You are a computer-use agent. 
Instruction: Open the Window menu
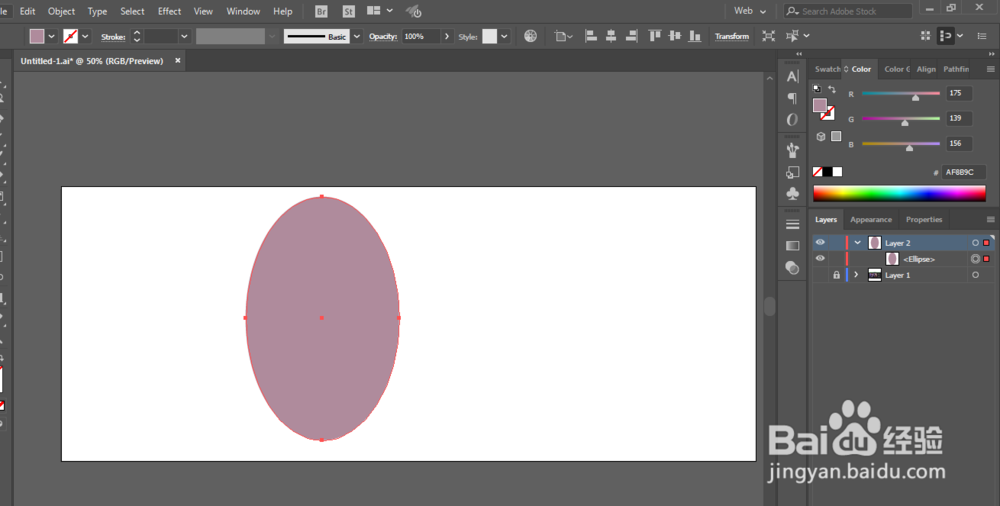244,11
